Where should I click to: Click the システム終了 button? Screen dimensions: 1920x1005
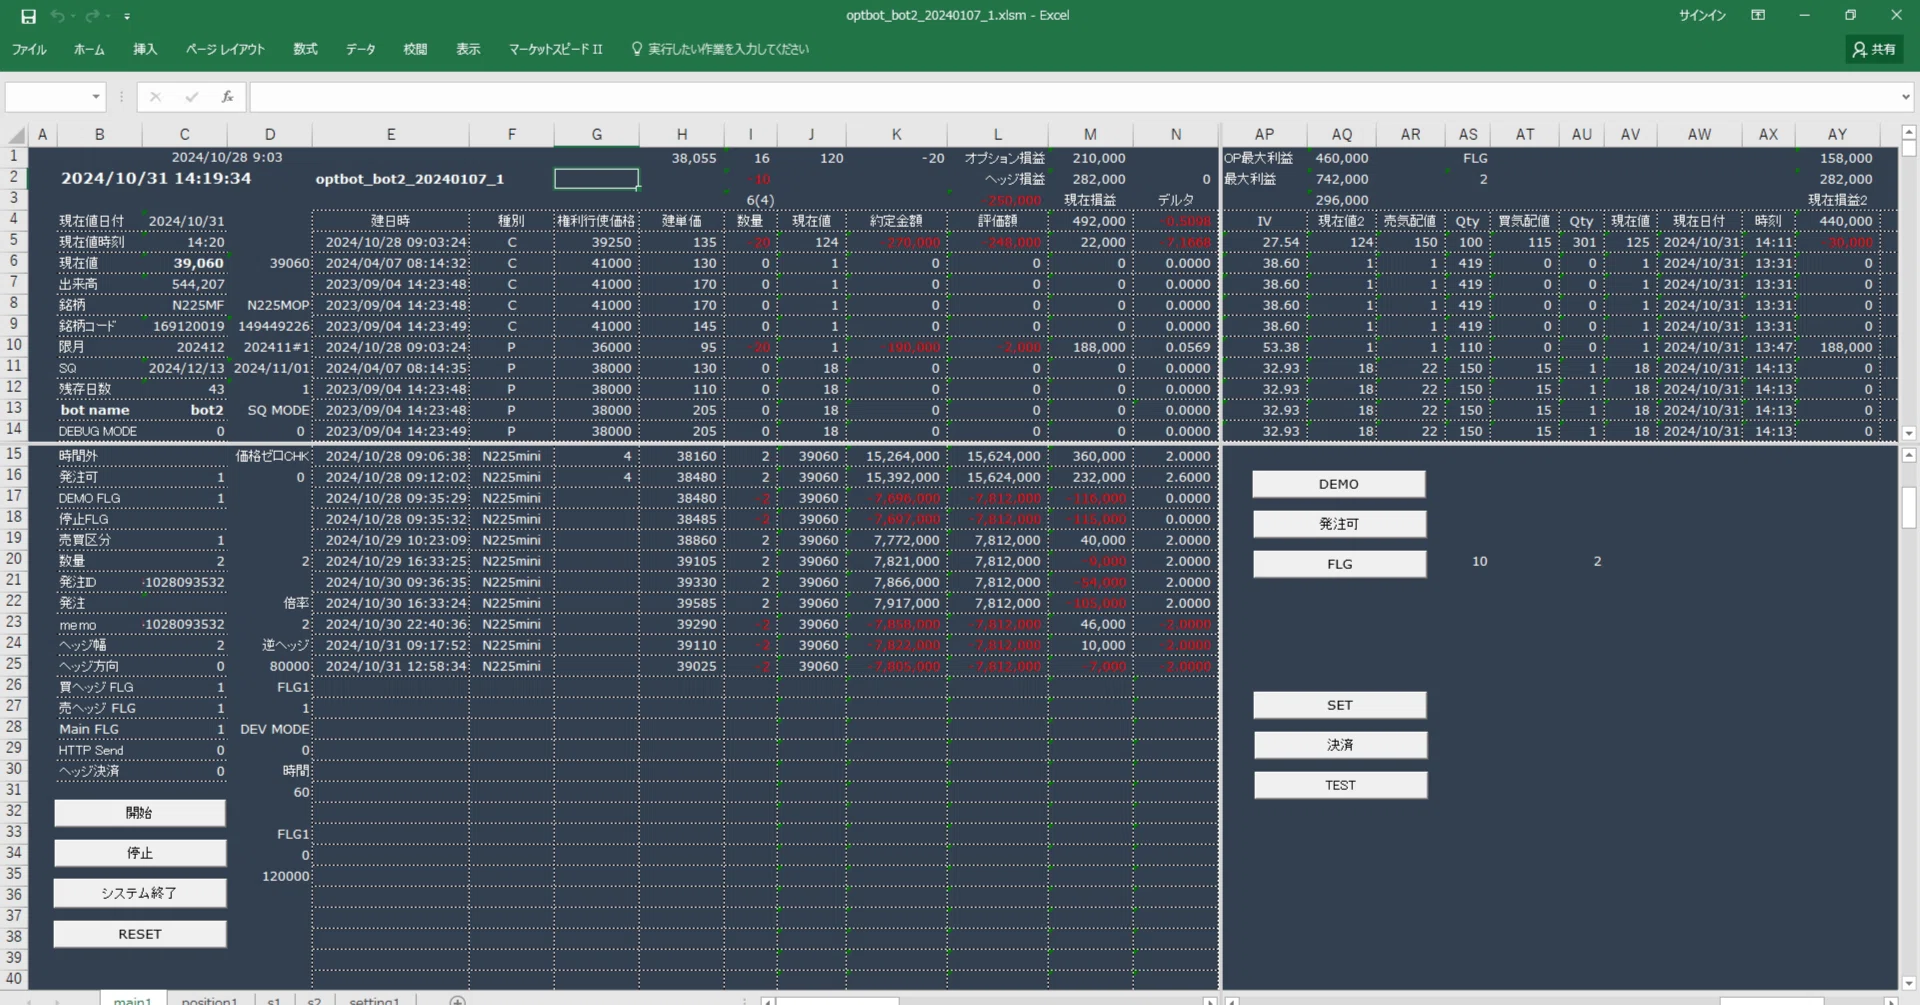140,893
